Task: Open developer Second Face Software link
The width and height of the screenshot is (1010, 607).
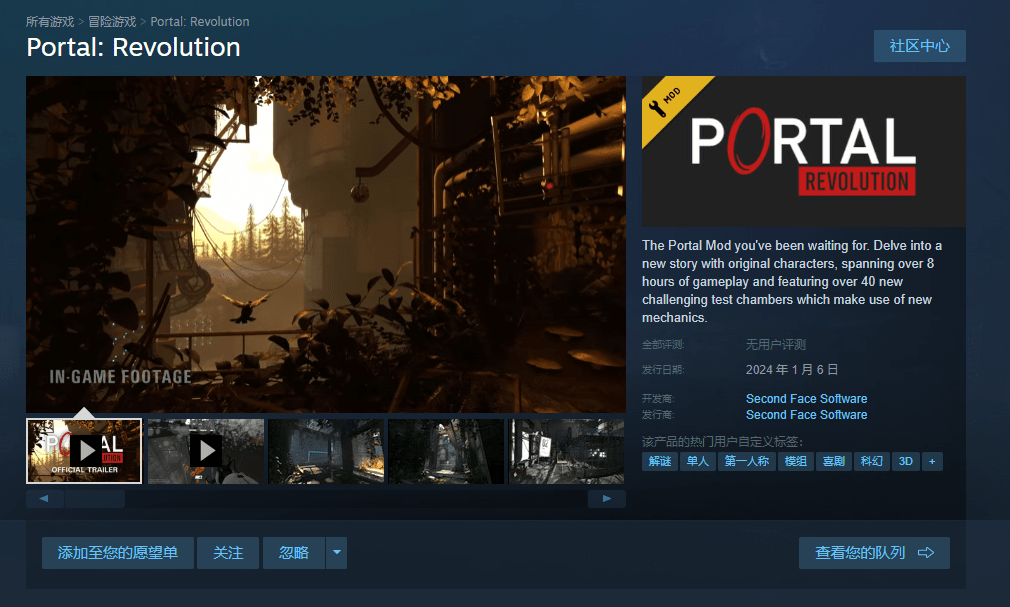Action: [x=806, y=398]
